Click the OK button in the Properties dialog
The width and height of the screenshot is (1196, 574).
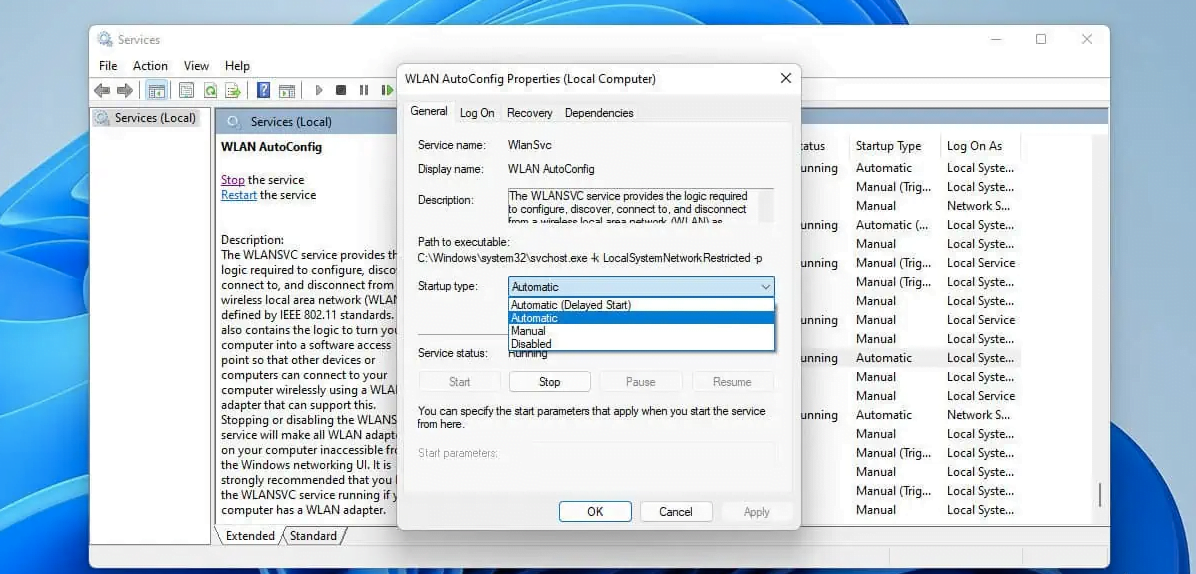[x=595, y=512]
